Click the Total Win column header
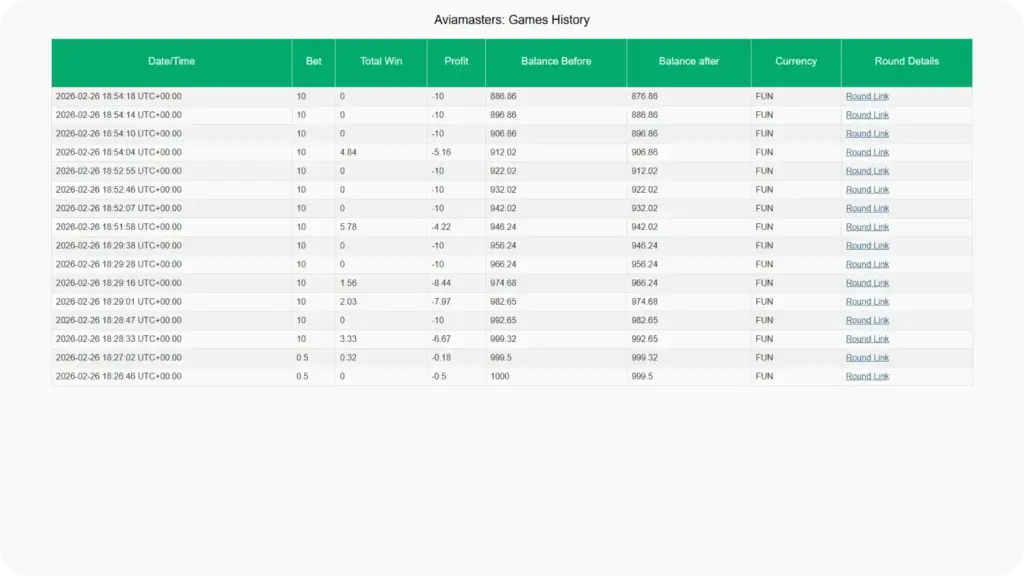This screenshot has height=576, width=1024. click(x=381, y=61)
